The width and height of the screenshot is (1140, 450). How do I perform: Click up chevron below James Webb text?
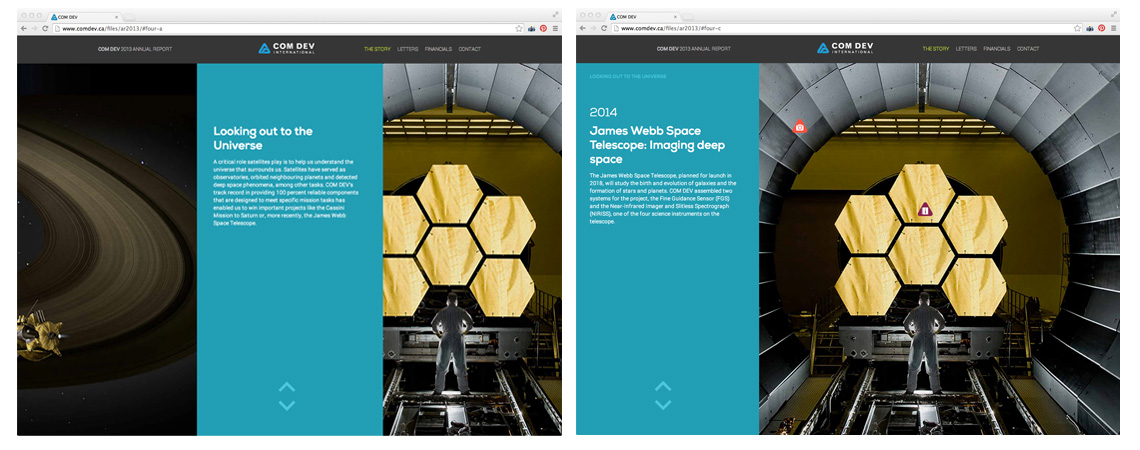point(662,386)
